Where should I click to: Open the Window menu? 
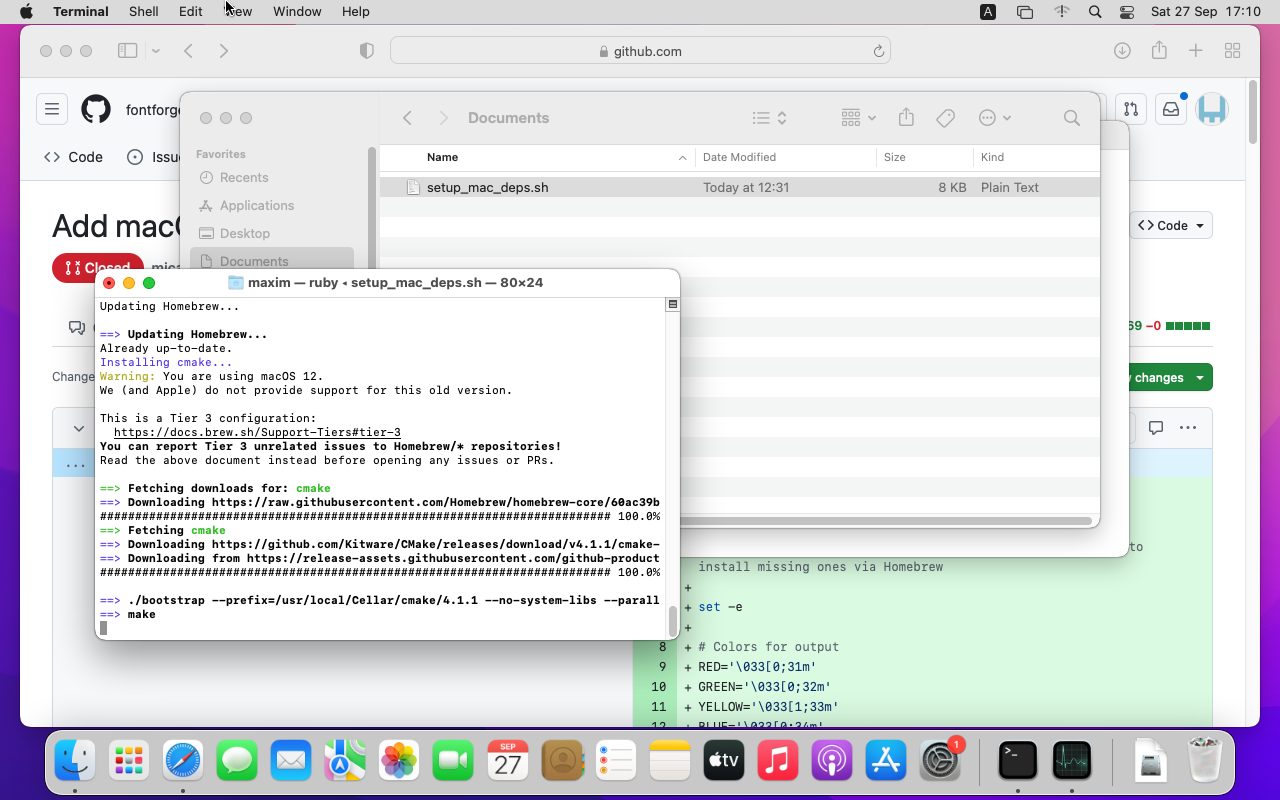pyautogui.click(x=297, y=12)
